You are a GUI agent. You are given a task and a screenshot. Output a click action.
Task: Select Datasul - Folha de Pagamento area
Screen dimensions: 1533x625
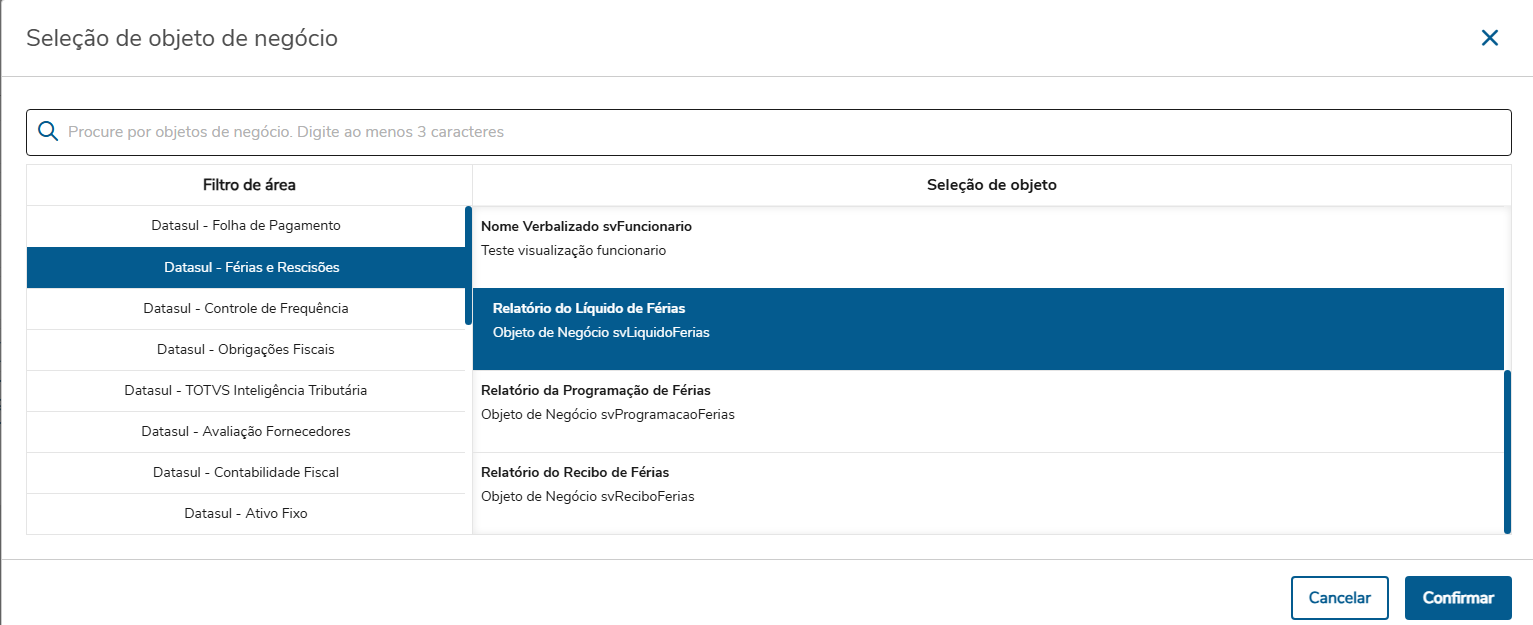click(246, 226)
